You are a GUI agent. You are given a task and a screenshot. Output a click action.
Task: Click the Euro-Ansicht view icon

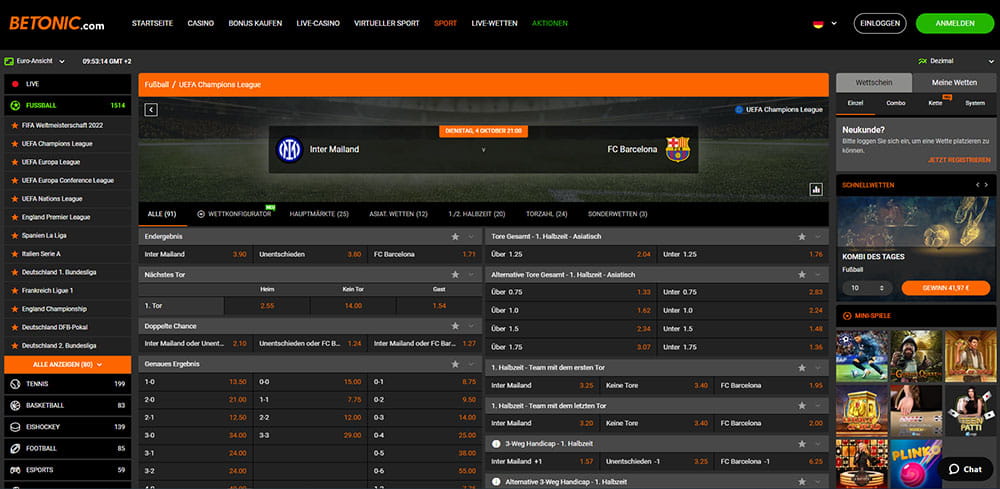coord(9,61)
